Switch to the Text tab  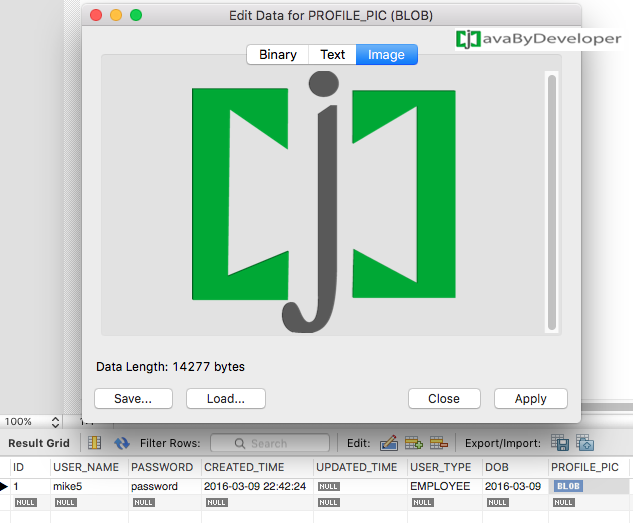click(333, 54)
